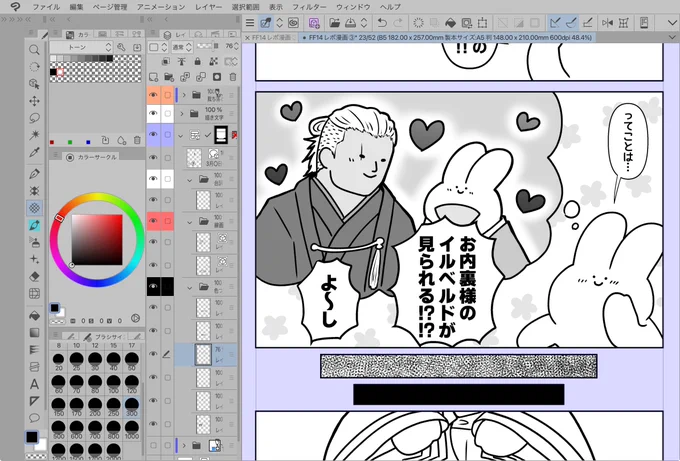
Task: Show the hidden bottom folder layer
Action: click(153, 445)
